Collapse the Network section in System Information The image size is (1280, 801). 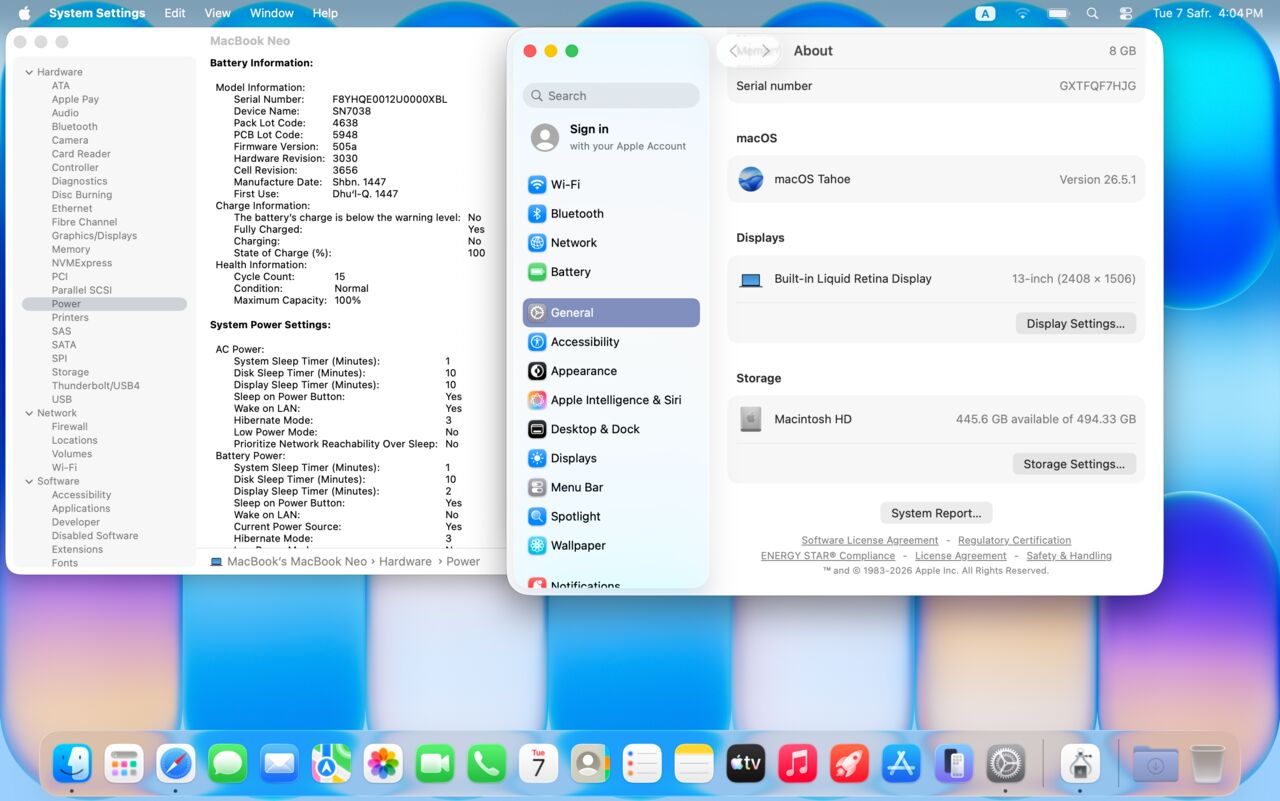coord(29,413)
